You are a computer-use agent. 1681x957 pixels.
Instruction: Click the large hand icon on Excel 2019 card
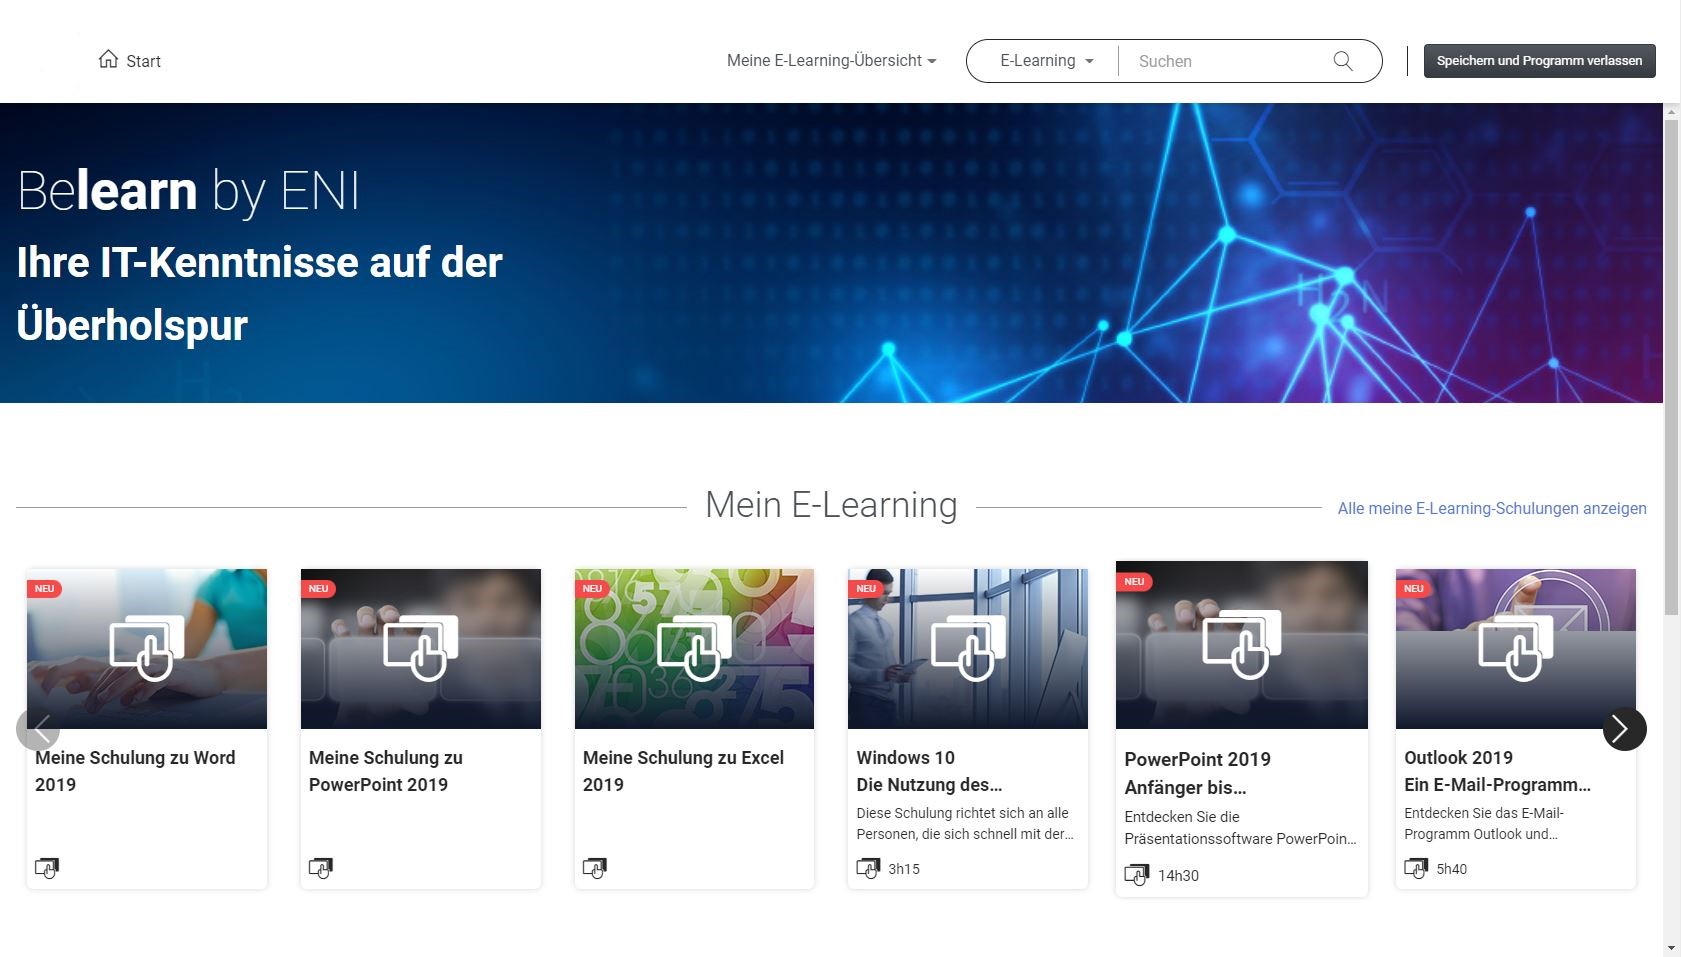click(695, 648)
